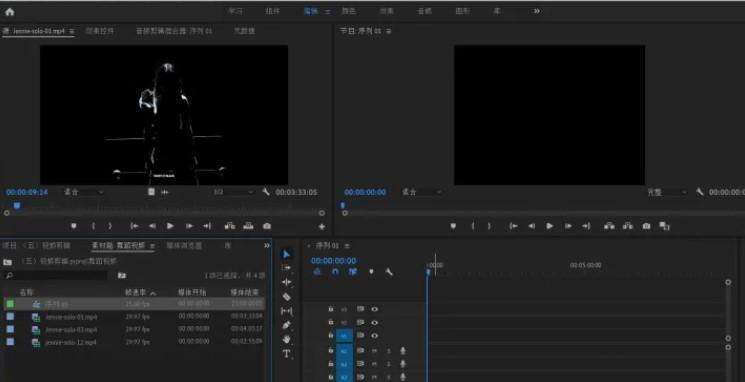Viewport: 745px width, 382px height.
Task: Click Extract button in Program monitor
Action: (x=628, y=226)
